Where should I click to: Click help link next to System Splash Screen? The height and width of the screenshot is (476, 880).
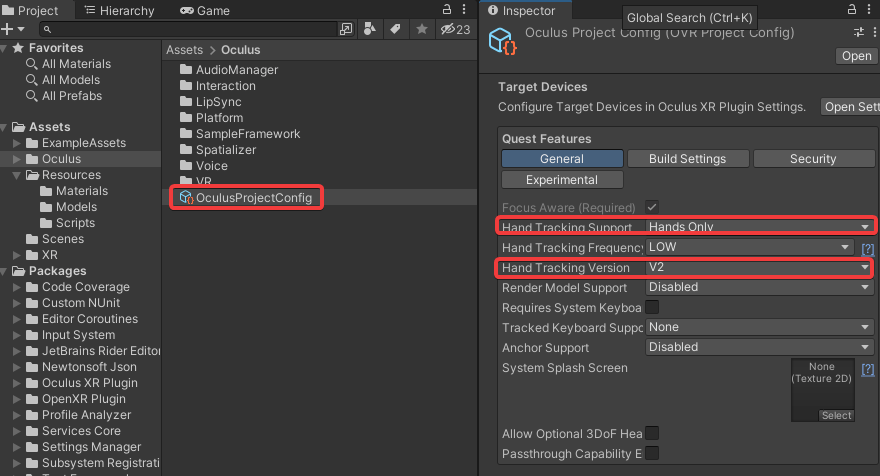868,369
